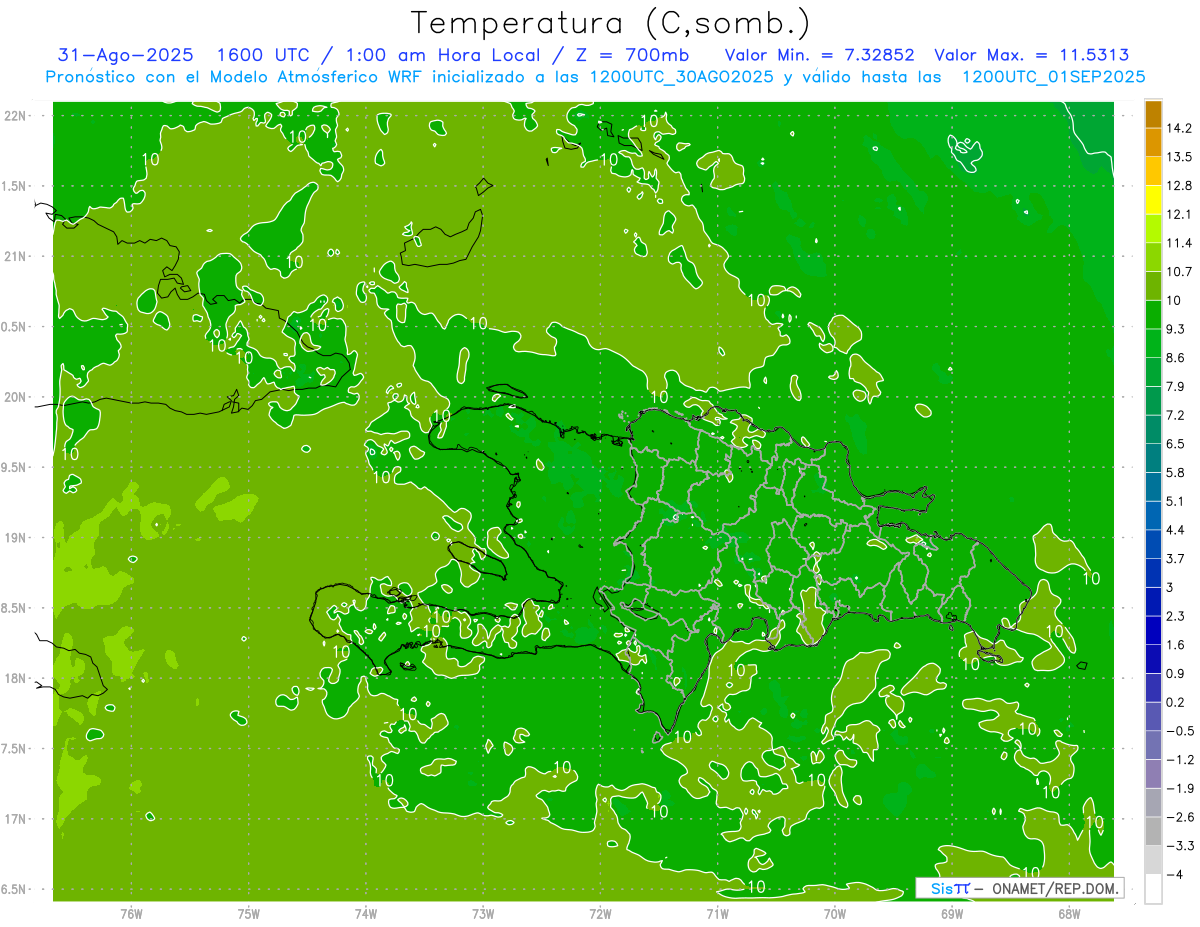1200x927 pixels.
Task: Select the "Z = 700mb" level label
Action: pos(628,55)
